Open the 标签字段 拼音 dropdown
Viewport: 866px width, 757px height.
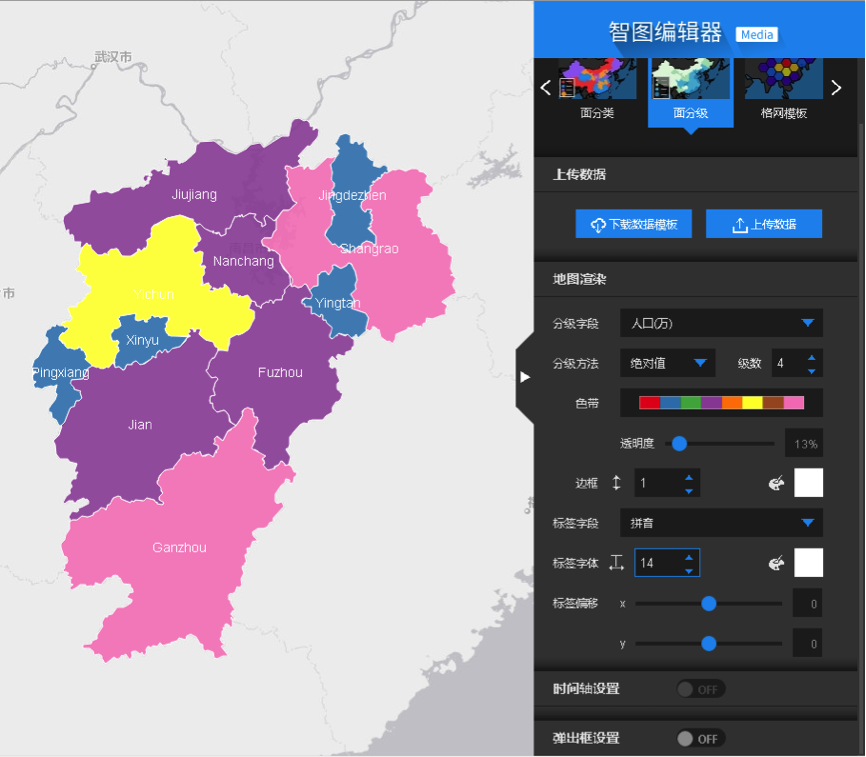721,523
